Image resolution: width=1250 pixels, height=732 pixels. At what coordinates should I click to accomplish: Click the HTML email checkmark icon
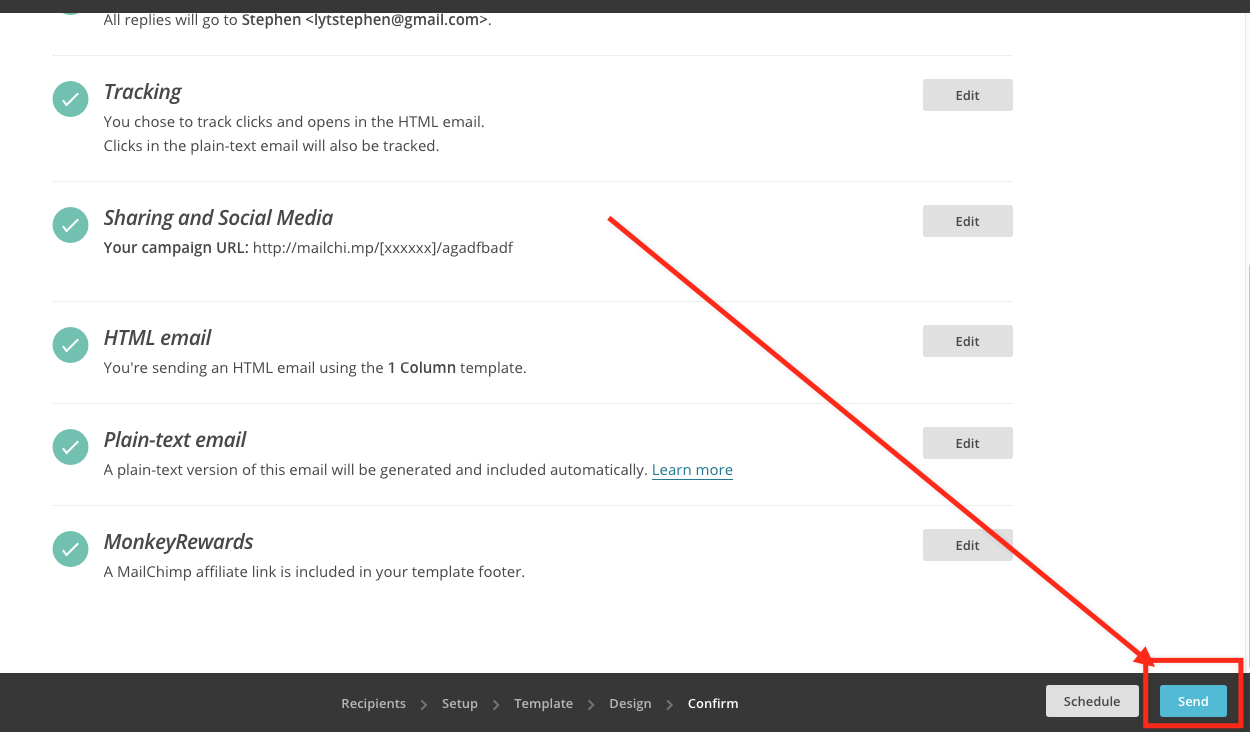[70, 345]
